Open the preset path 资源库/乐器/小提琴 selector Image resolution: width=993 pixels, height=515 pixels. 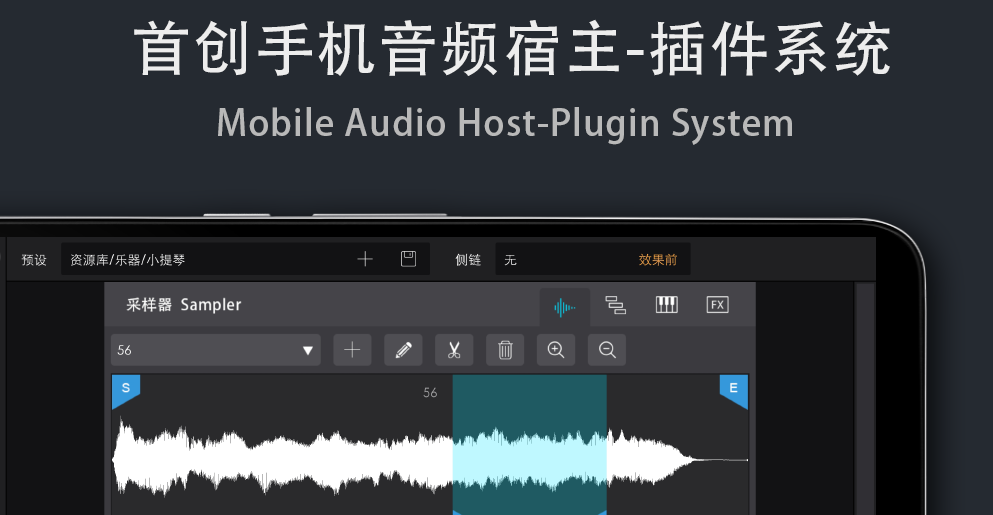(200, 260)
